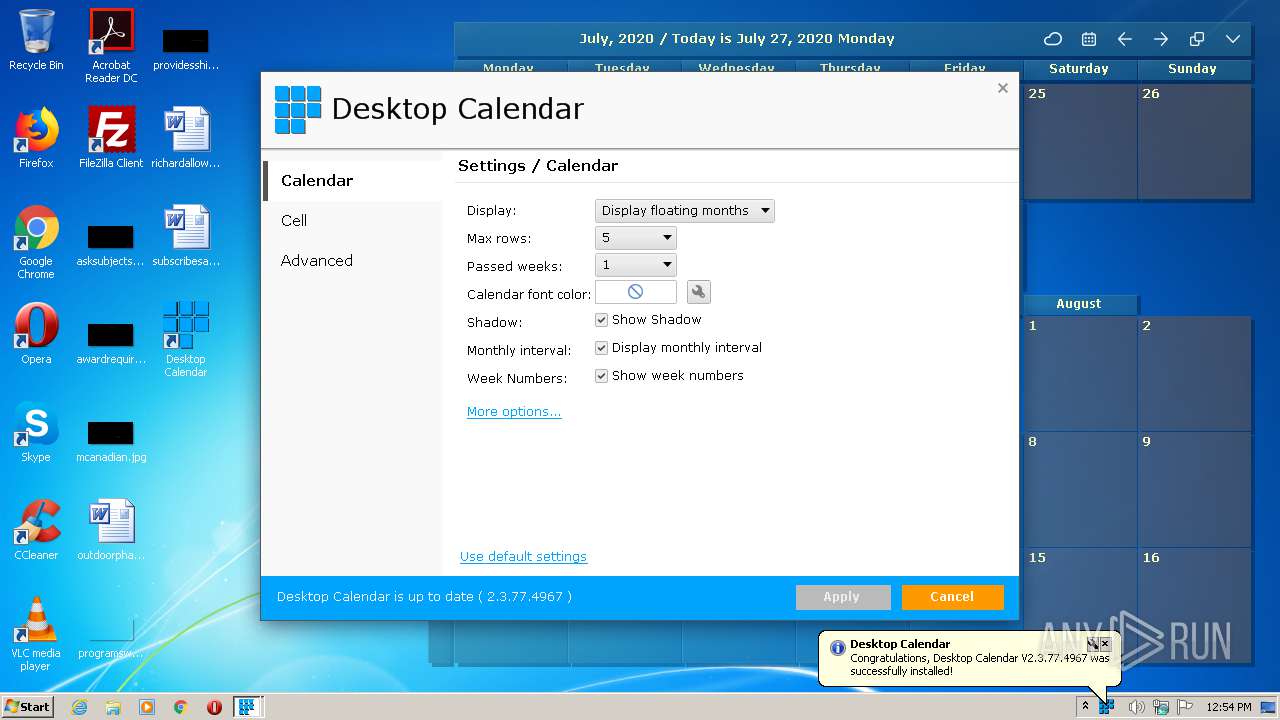Close the installation notification balloon
This screenshot has width=1280, height=720.
coord(1105,644)
